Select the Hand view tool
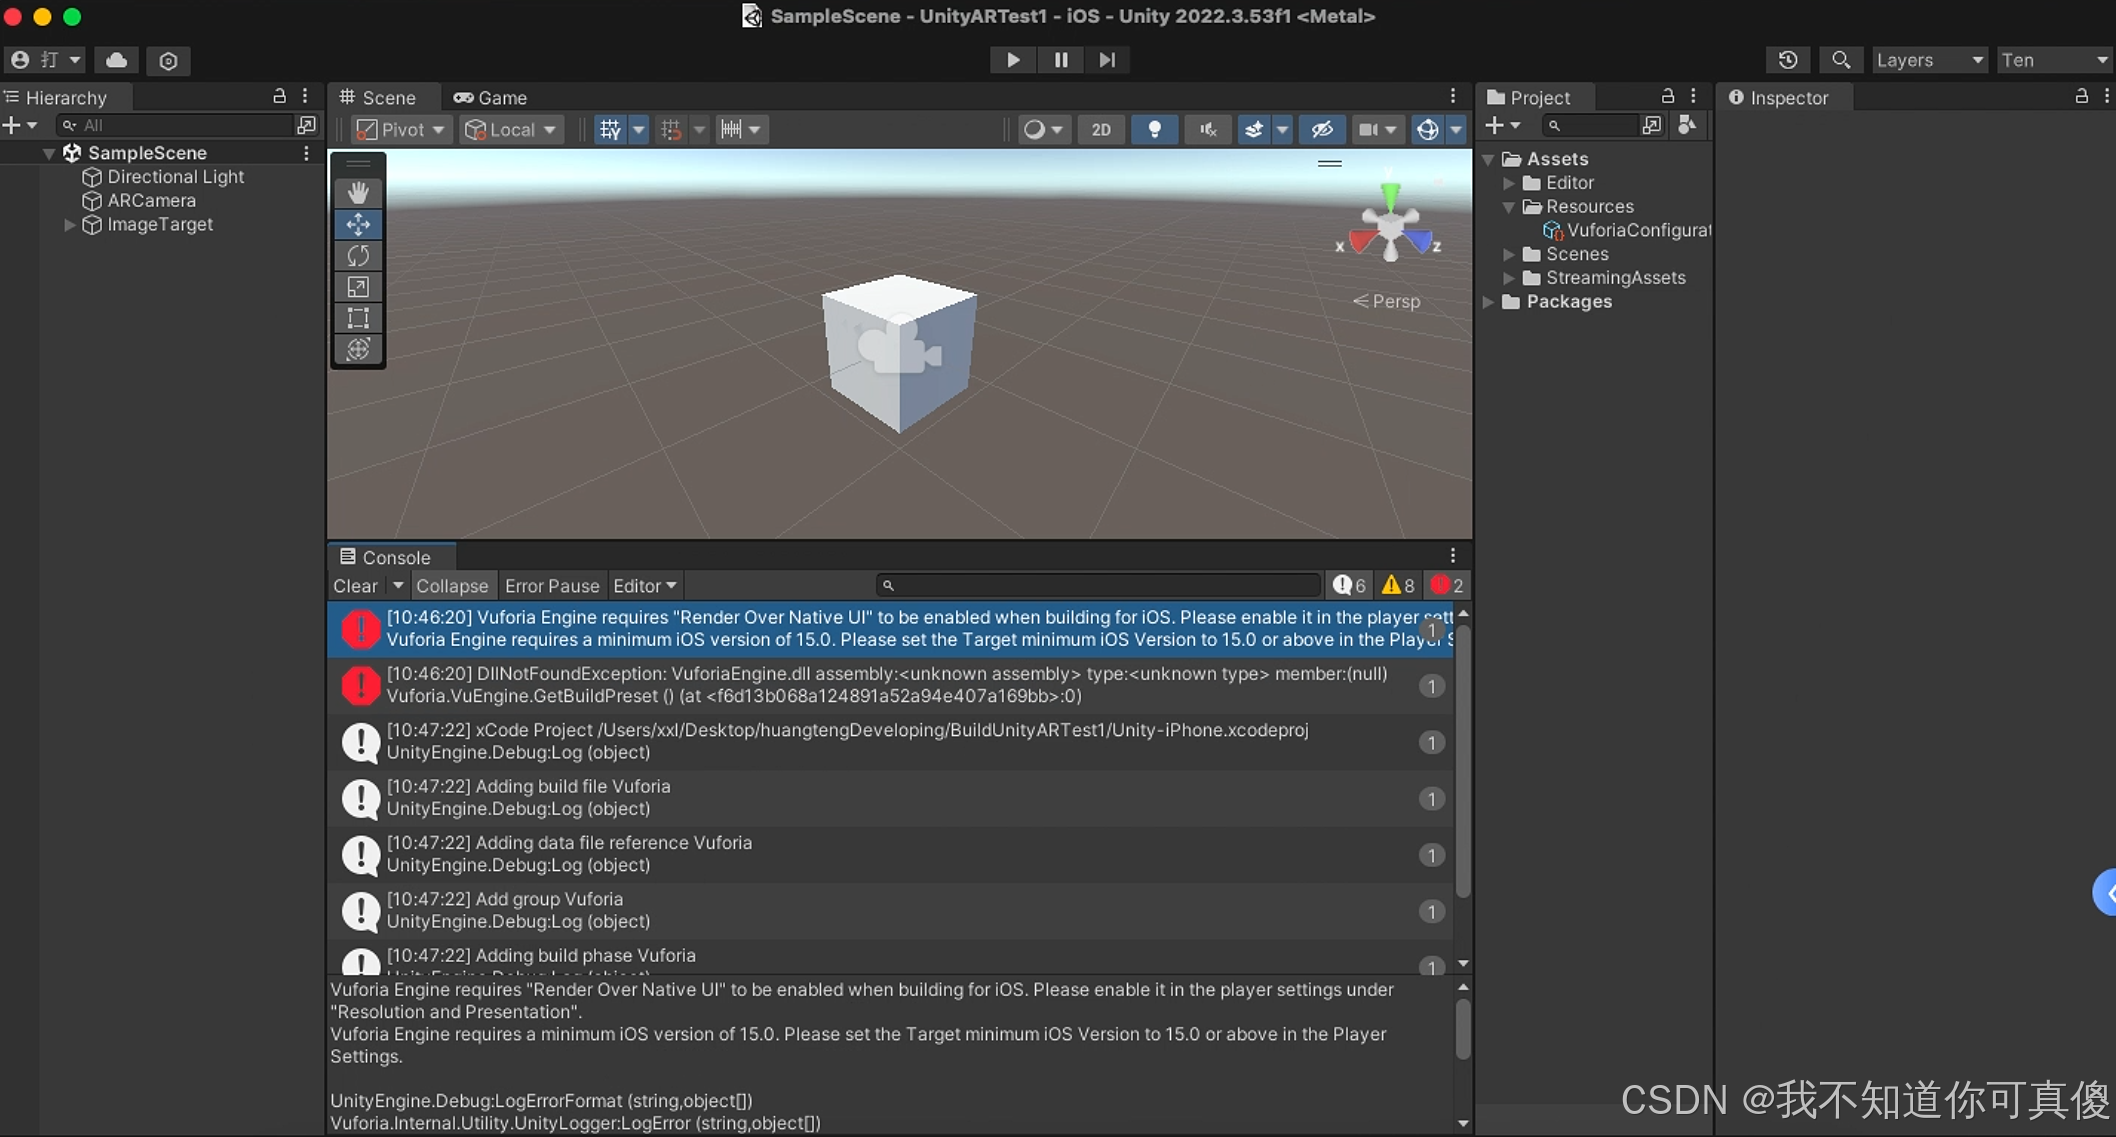 358,192
